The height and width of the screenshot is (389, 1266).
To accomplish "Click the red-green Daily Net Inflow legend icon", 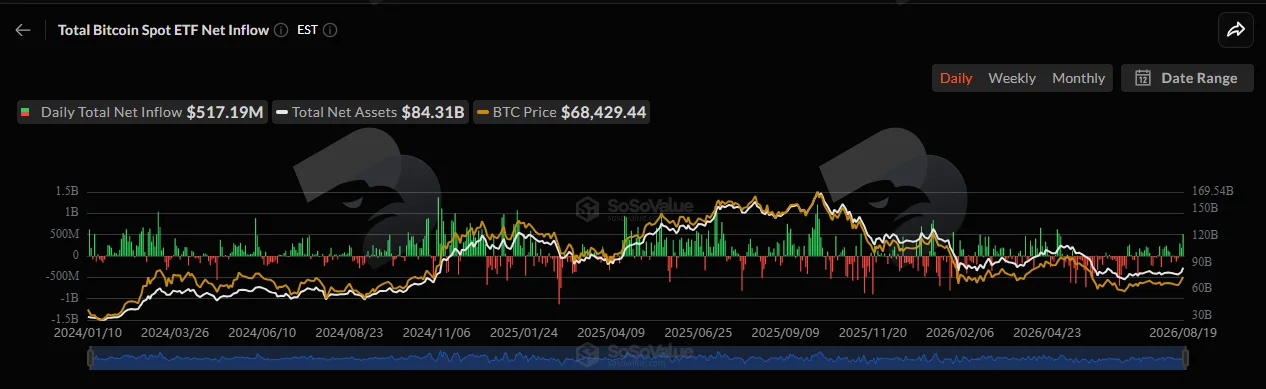I will coord(25,112).
